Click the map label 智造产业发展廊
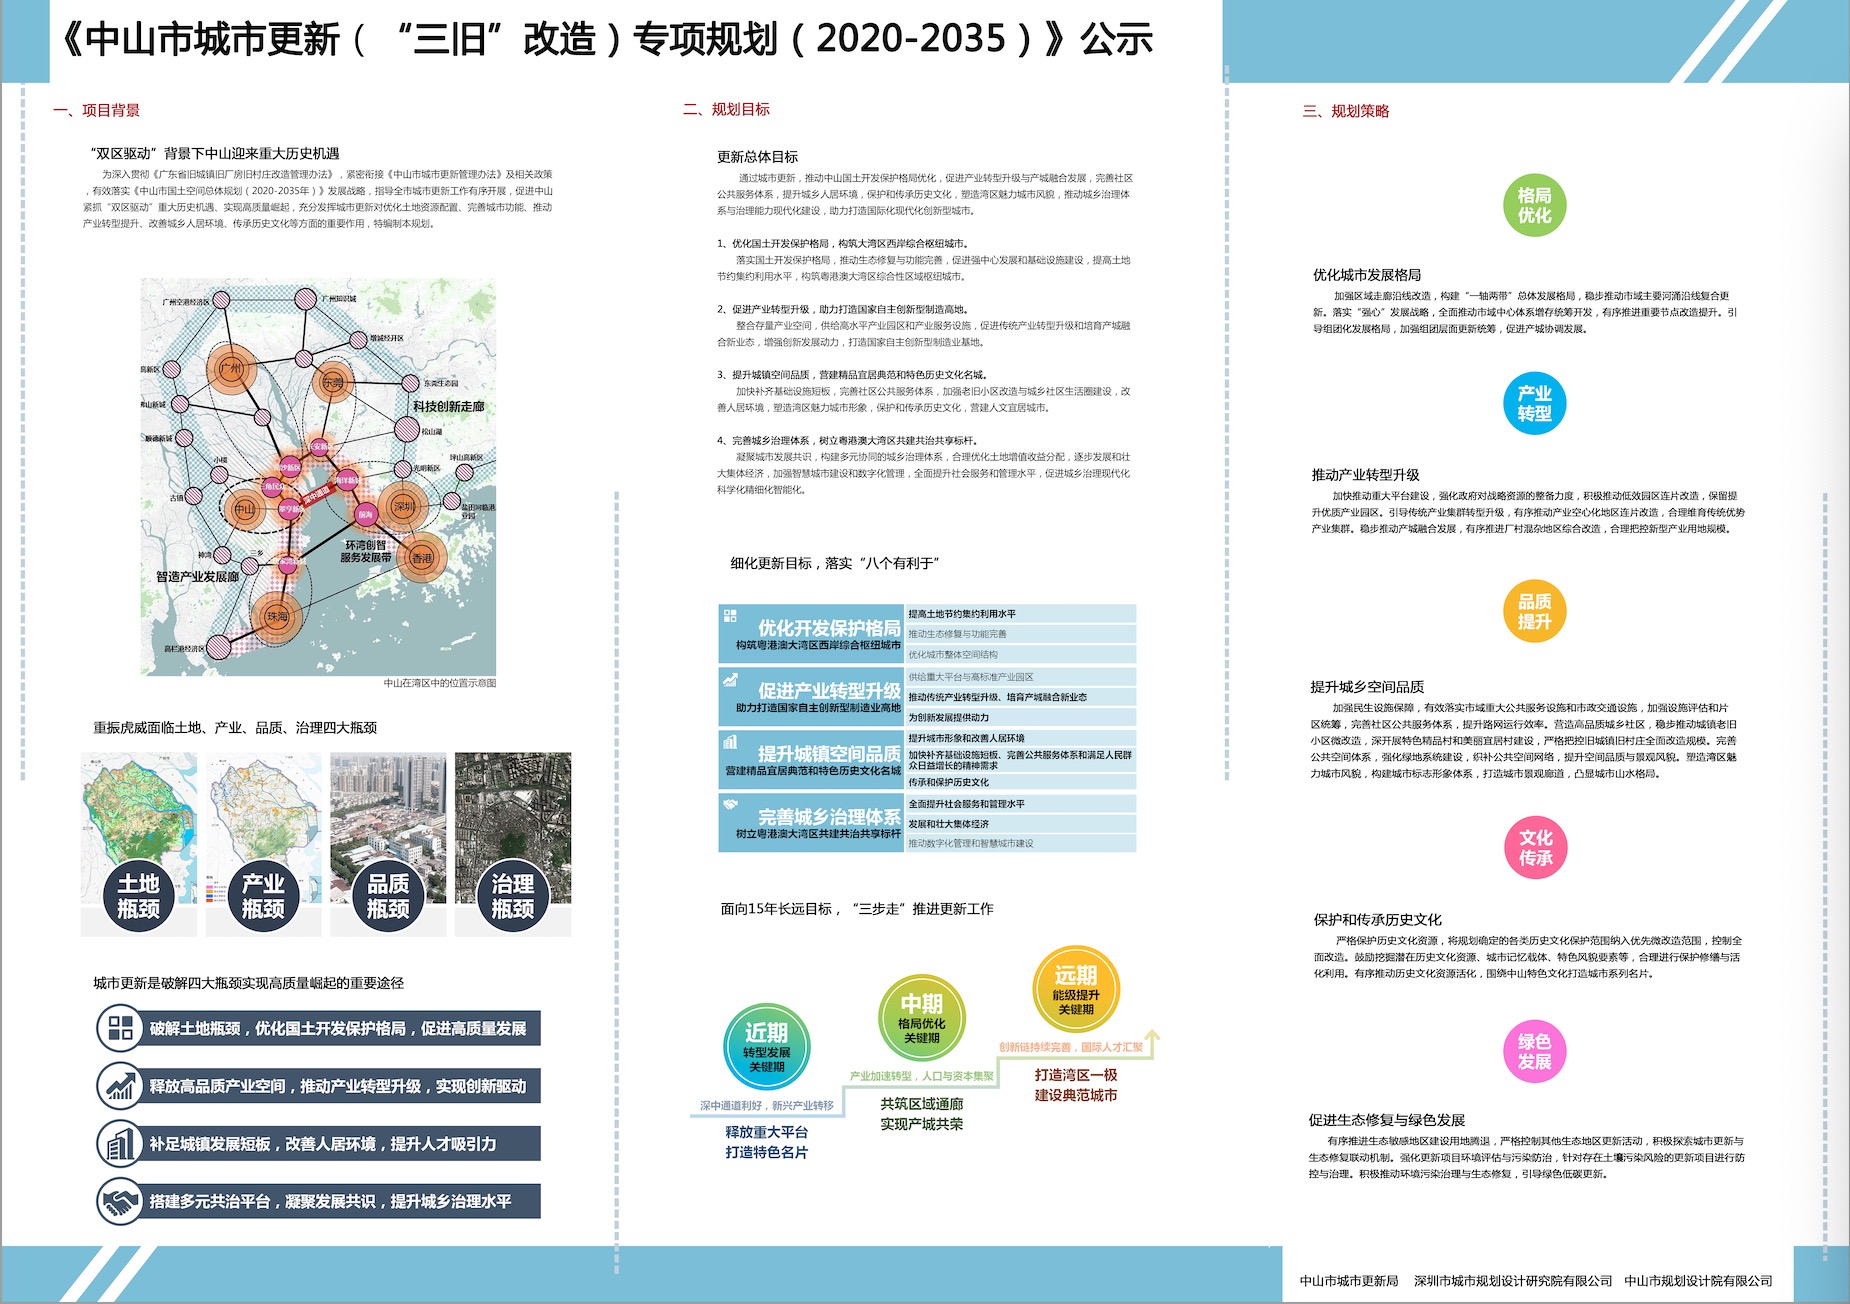The image size is (1850, 1304). [197, 577]
